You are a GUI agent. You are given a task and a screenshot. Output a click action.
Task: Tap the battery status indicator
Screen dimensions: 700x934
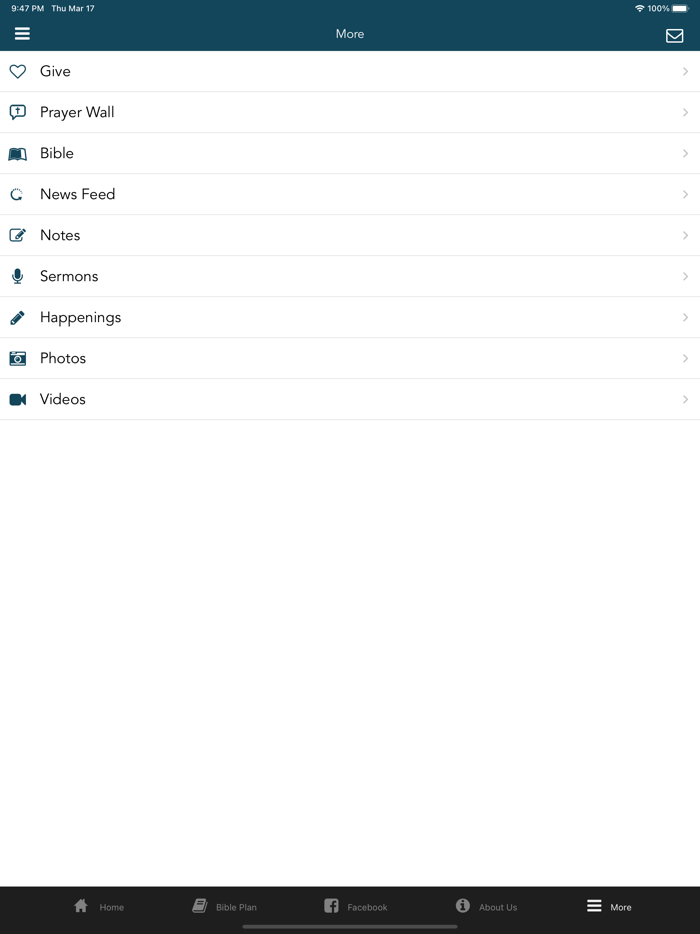pos(680,8)
